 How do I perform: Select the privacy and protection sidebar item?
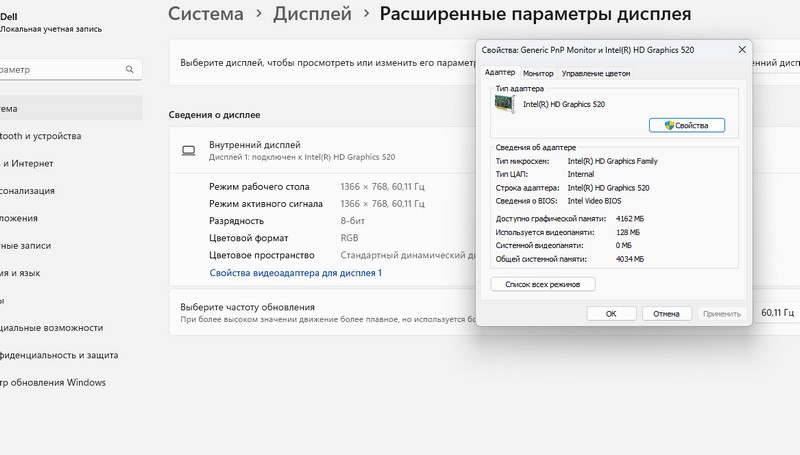pos(58,354)
